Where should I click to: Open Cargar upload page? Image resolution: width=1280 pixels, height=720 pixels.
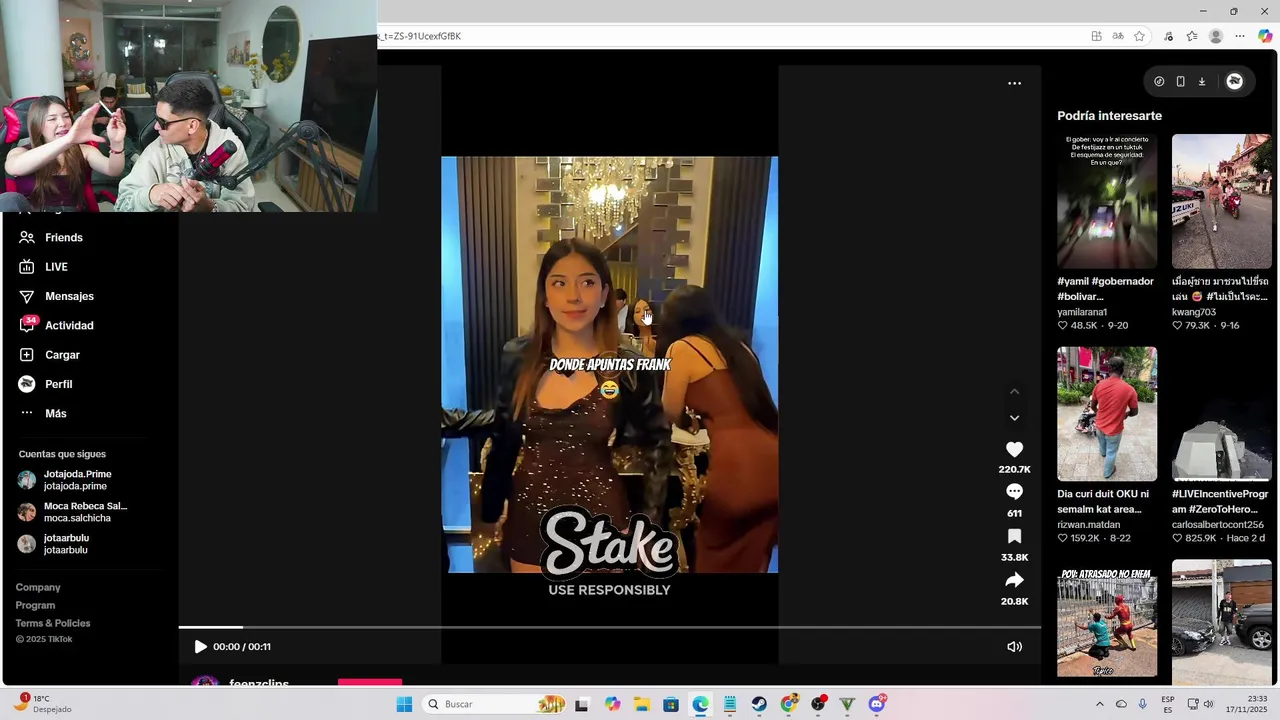(x=62, y=355)
